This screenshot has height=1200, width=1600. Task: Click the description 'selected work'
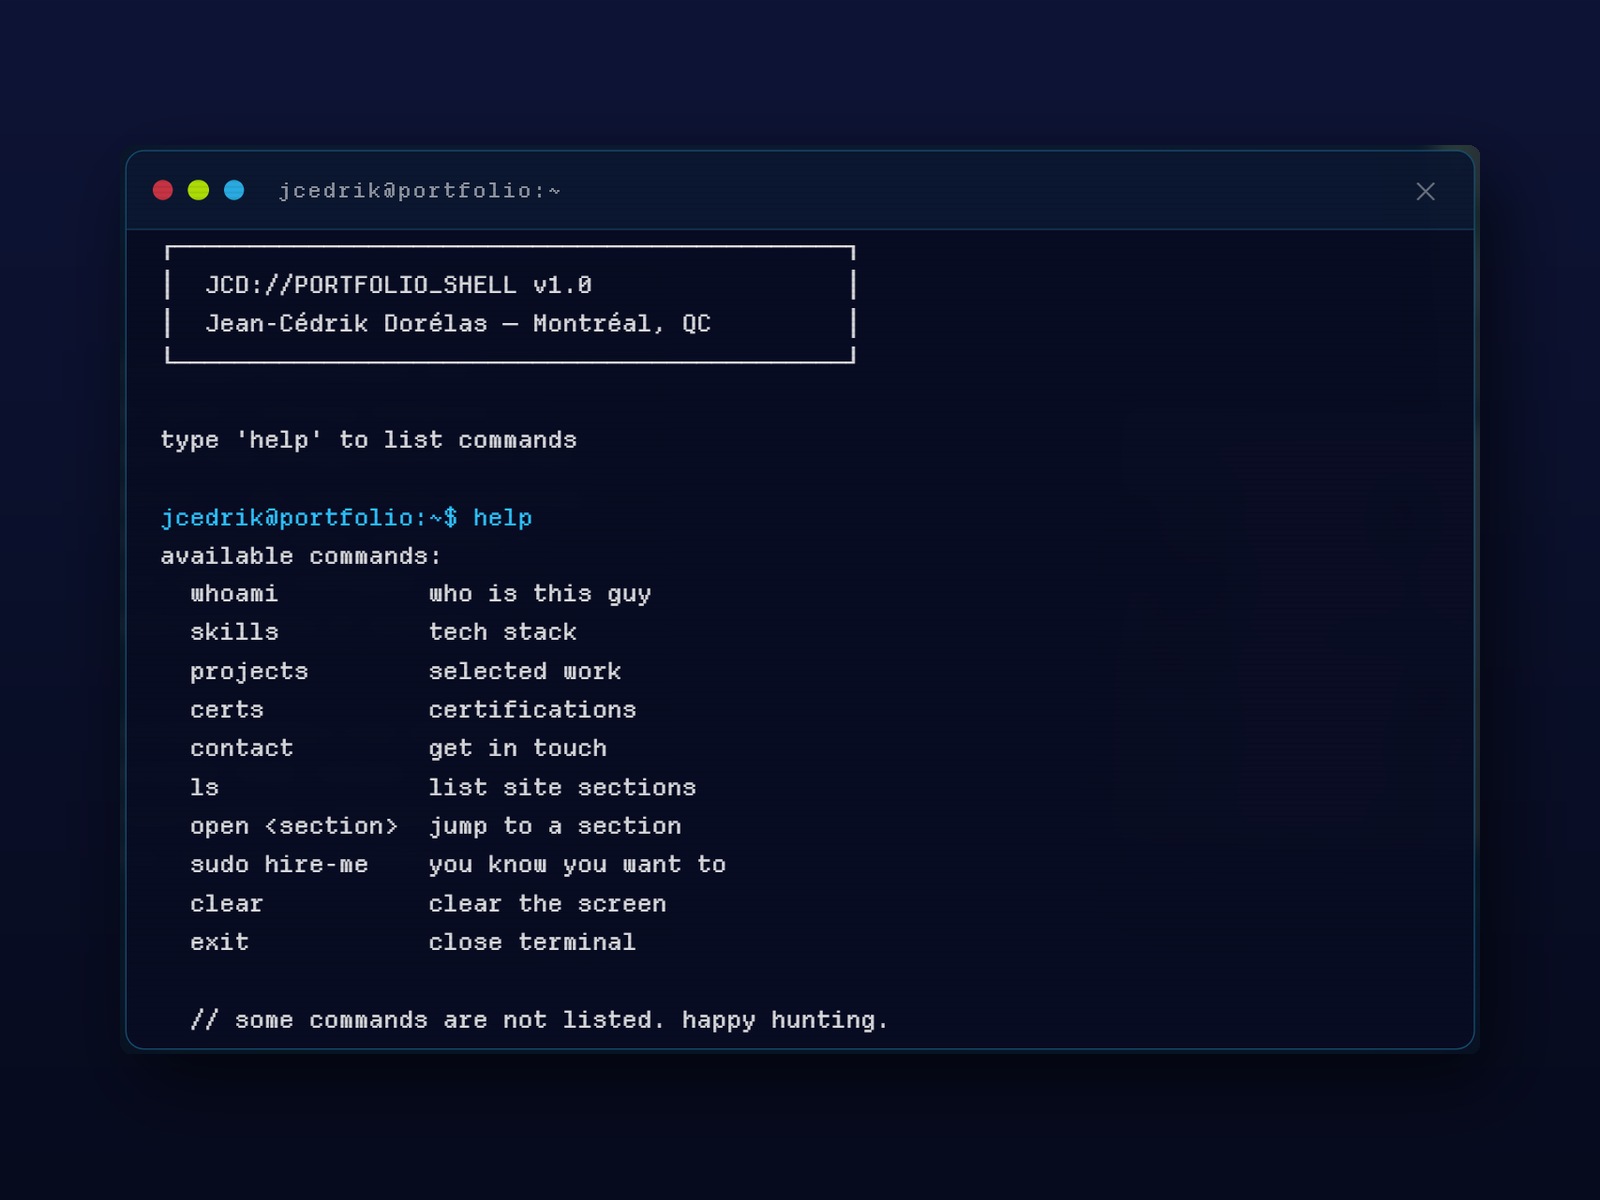tap(525, 671)
